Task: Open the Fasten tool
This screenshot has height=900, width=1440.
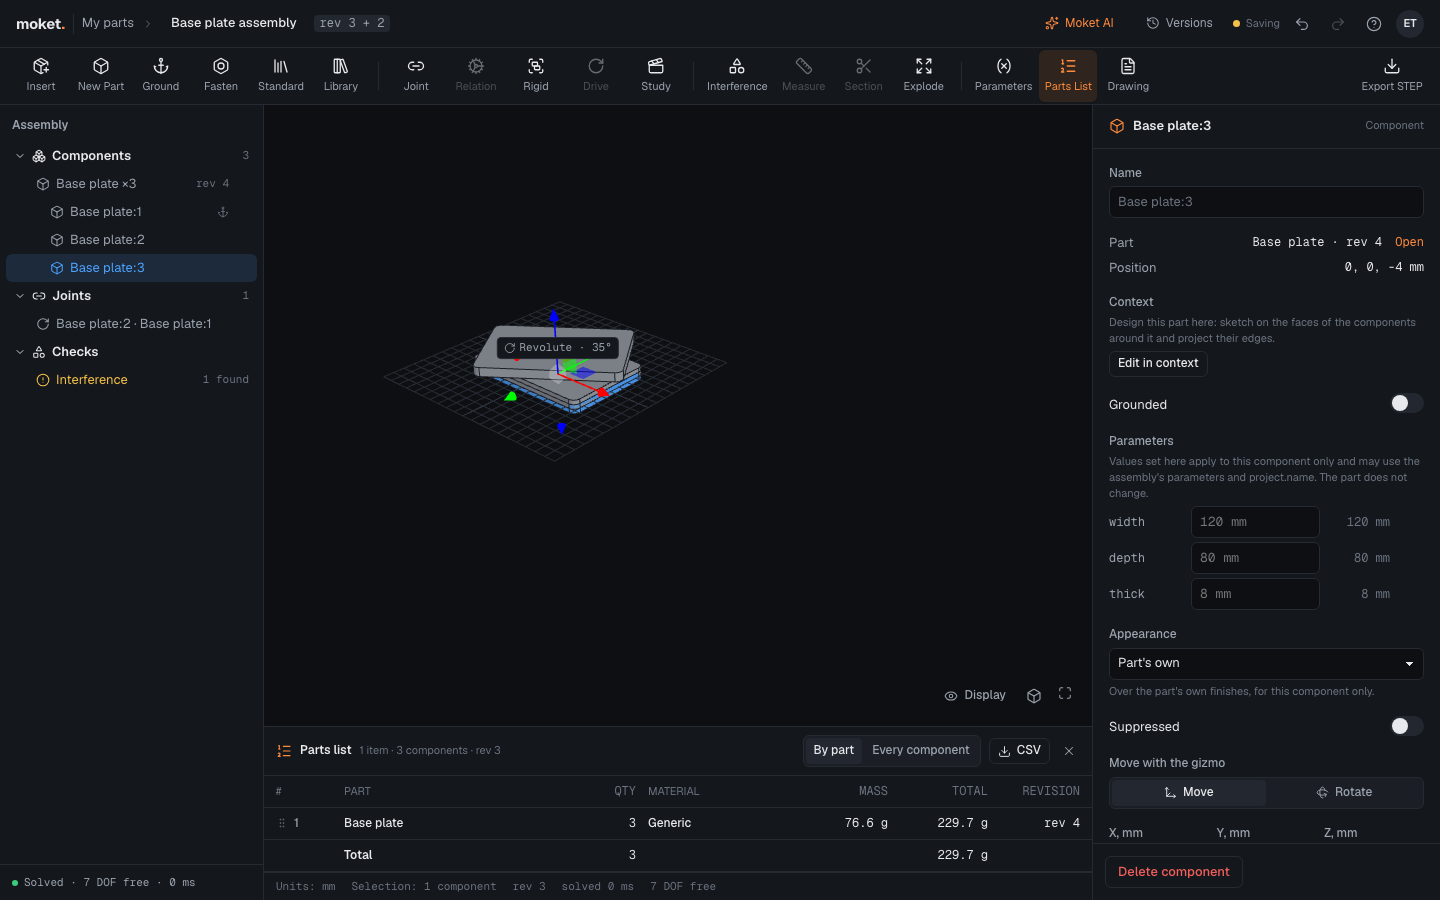Action: coord(221,75)
